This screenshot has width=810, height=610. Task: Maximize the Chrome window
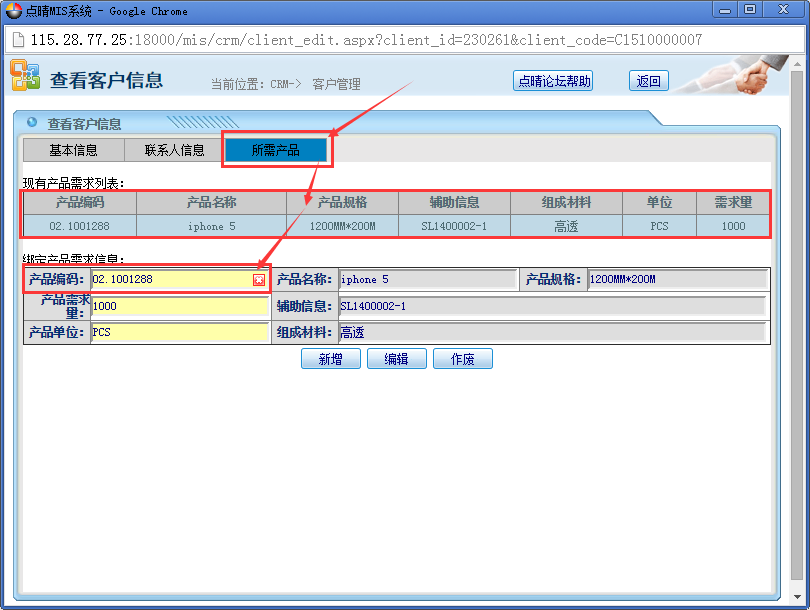(x=749, y=10)
